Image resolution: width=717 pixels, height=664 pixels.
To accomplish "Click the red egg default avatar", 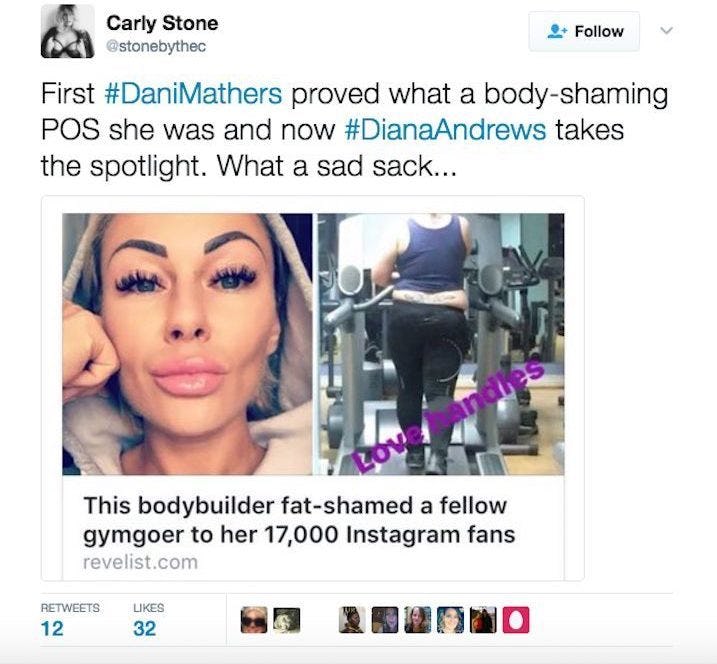I will coord(516,620).
